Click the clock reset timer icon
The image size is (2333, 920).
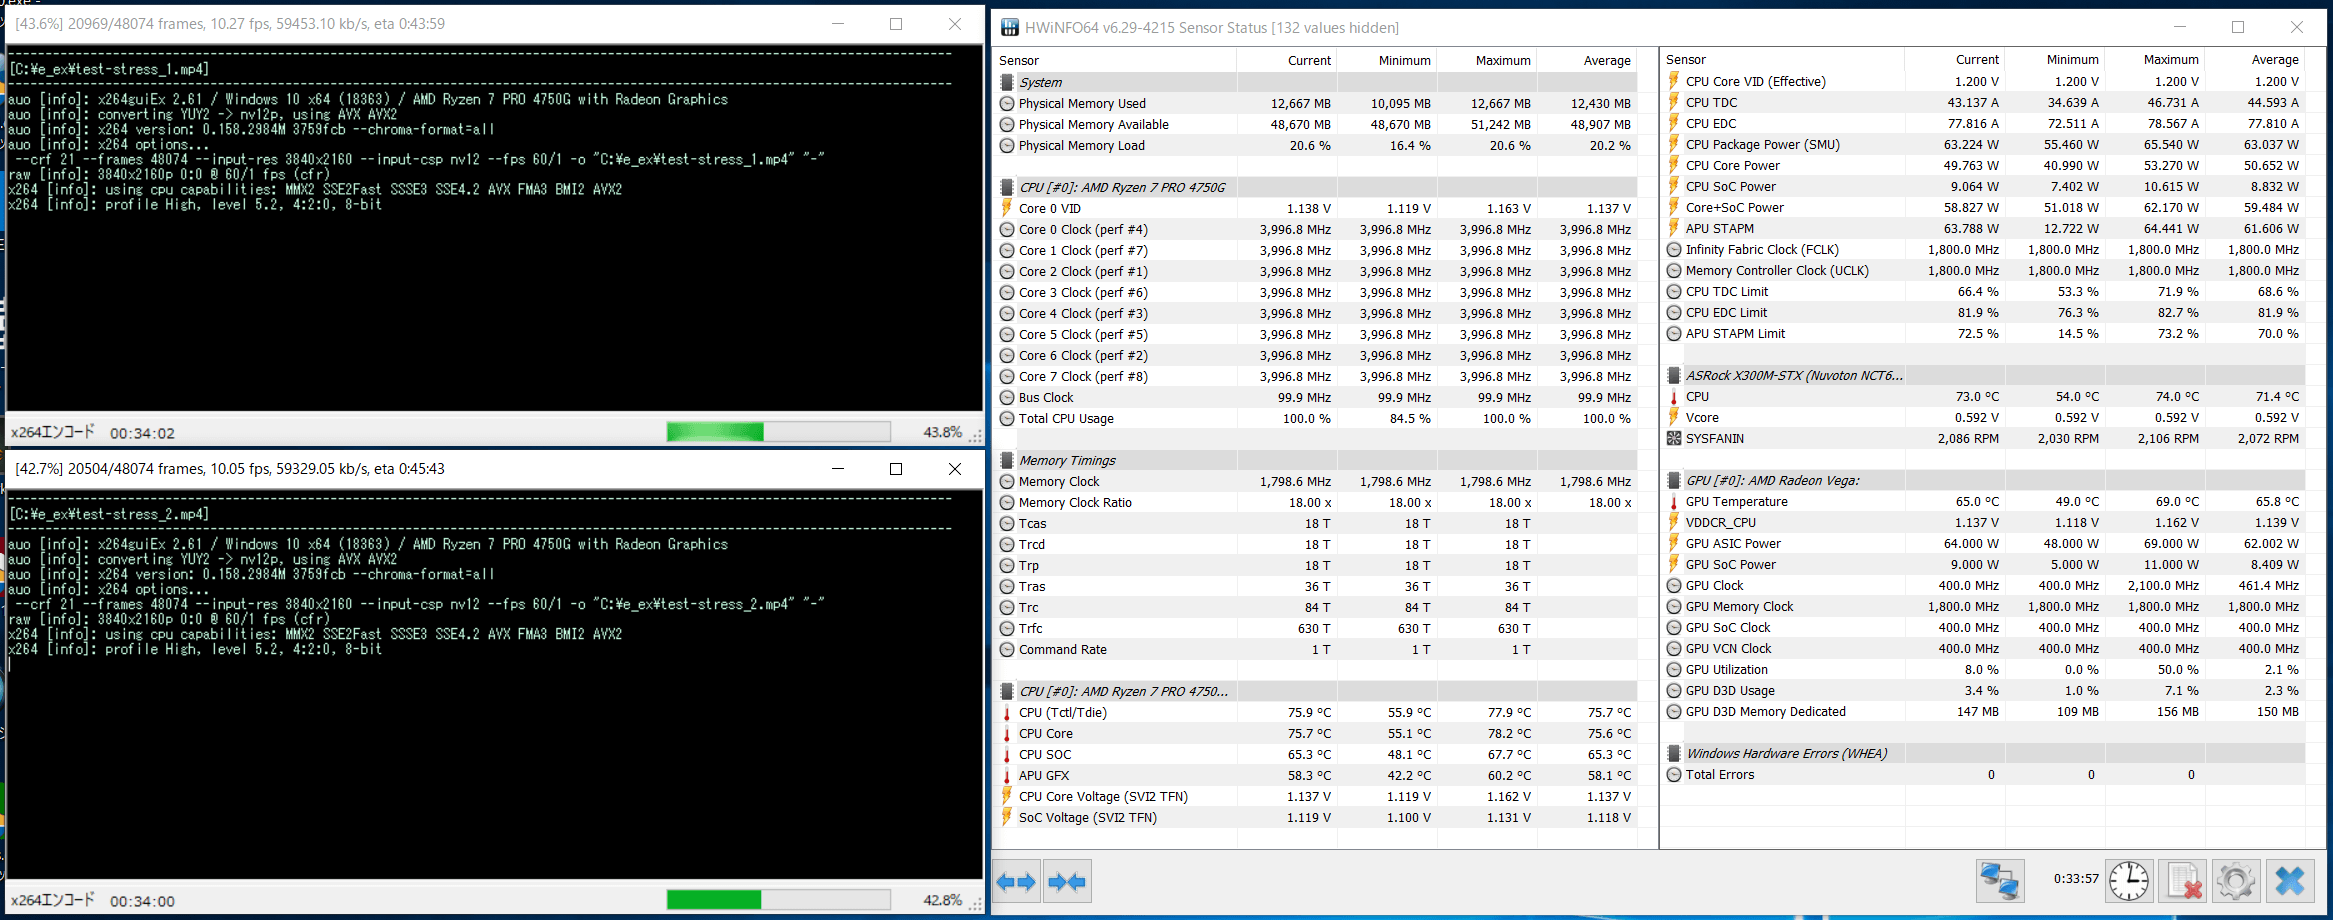pyautogui.click(x=2129, y=881)
